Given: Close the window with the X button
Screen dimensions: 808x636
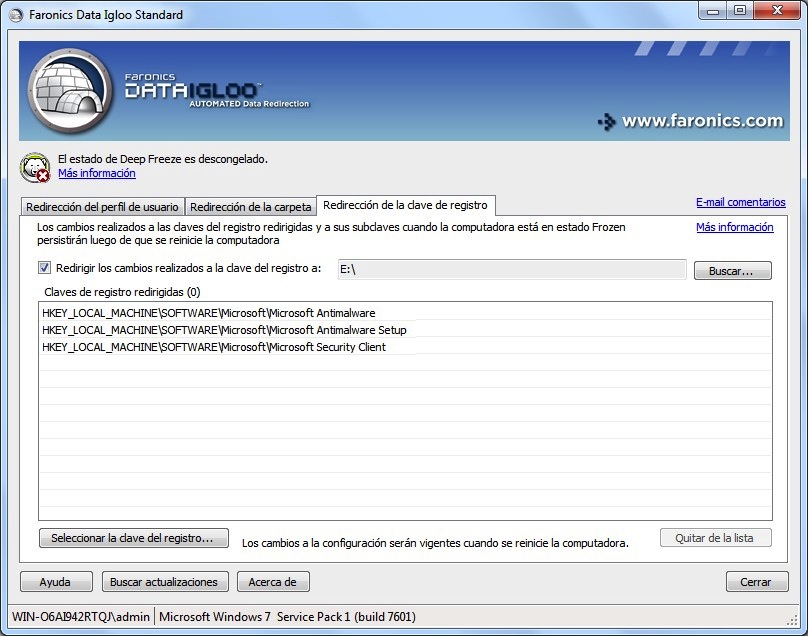Looking at the screenshot, I should [777, 11].
